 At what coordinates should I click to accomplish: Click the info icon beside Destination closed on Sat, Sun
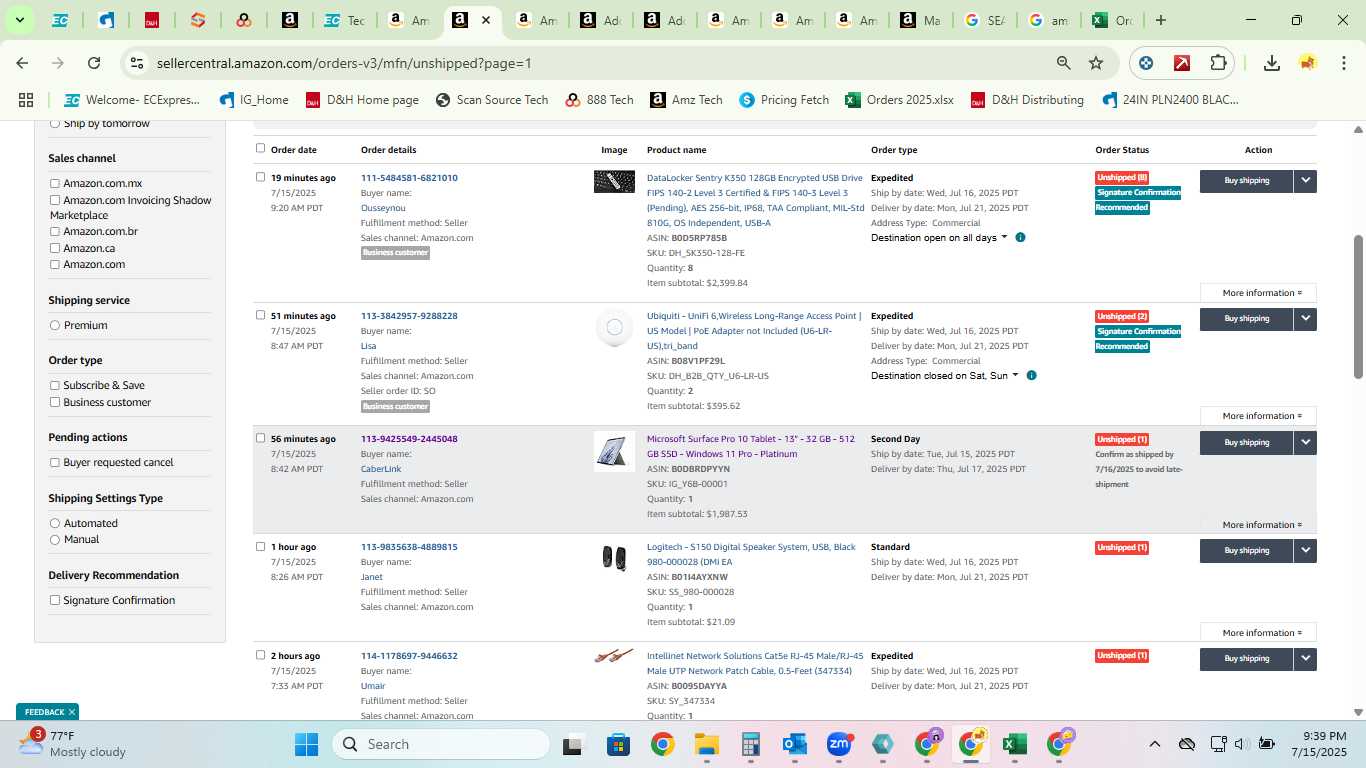(1031, 376)
